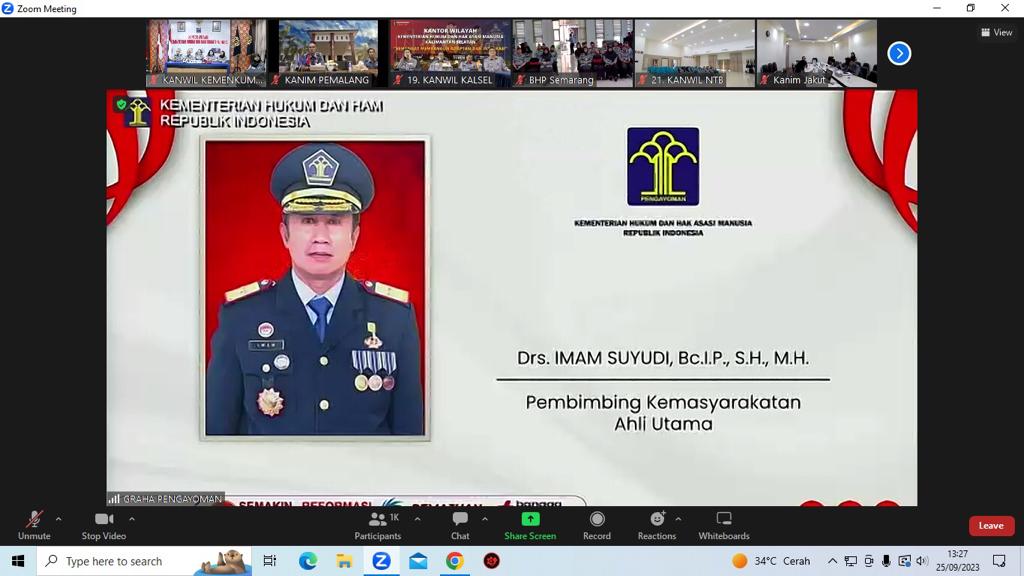Leave the meeting

pos(991,526)
